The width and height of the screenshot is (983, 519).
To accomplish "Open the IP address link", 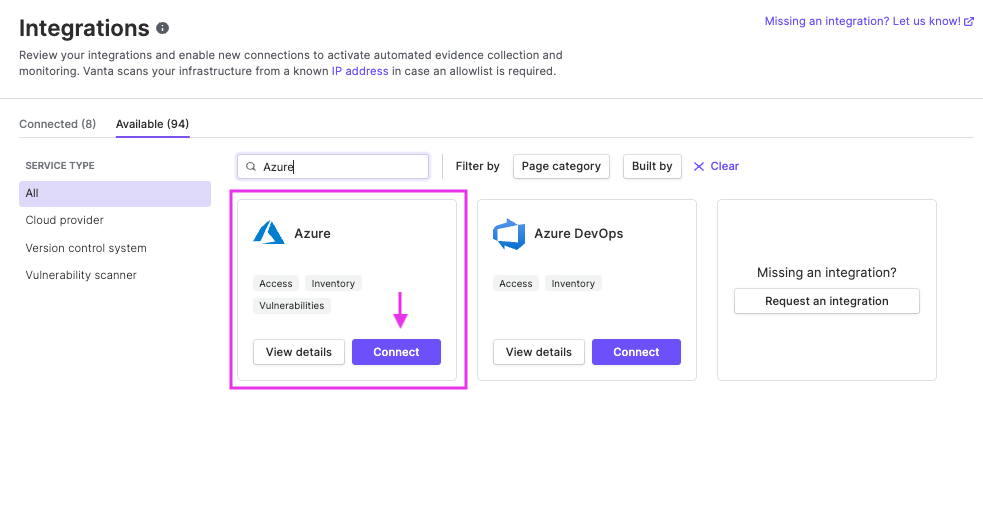I will (x=360, y=71).
